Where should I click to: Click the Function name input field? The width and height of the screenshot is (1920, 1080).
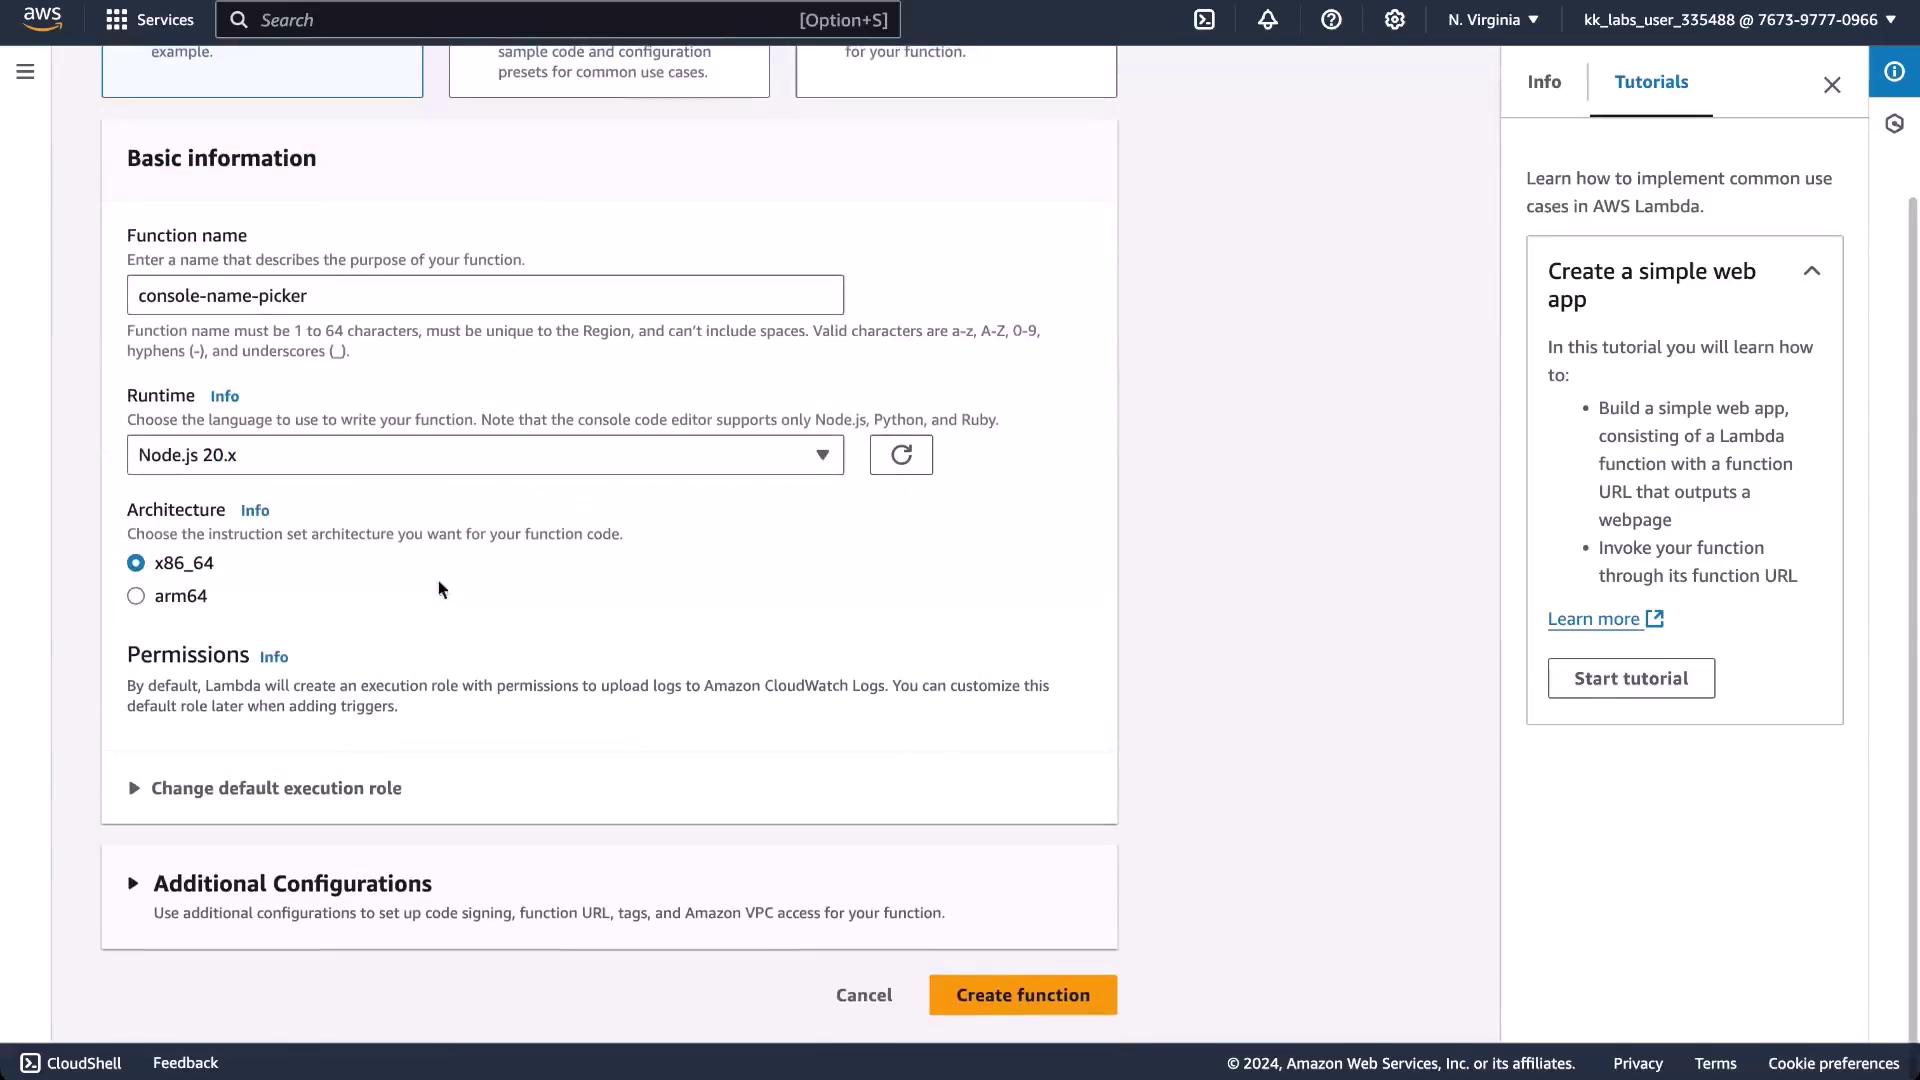485,295
